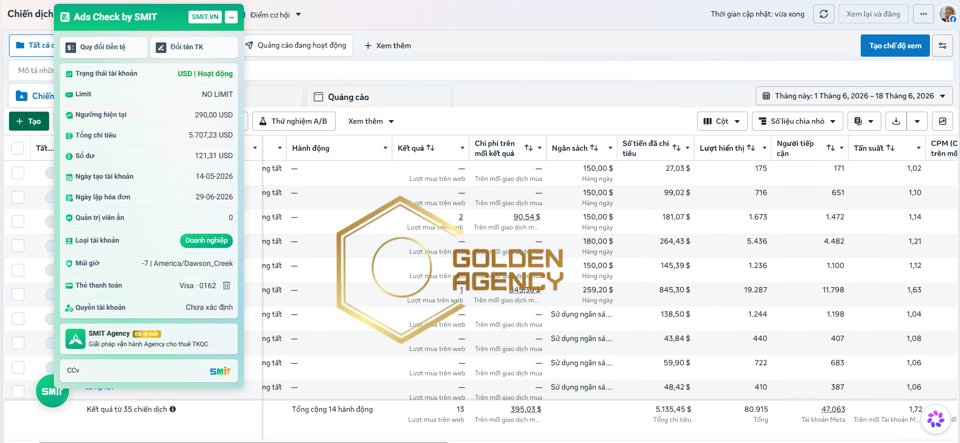Click the 47.063 total reach value
This screenshot has height=443, width=960.
coord(833,409)
